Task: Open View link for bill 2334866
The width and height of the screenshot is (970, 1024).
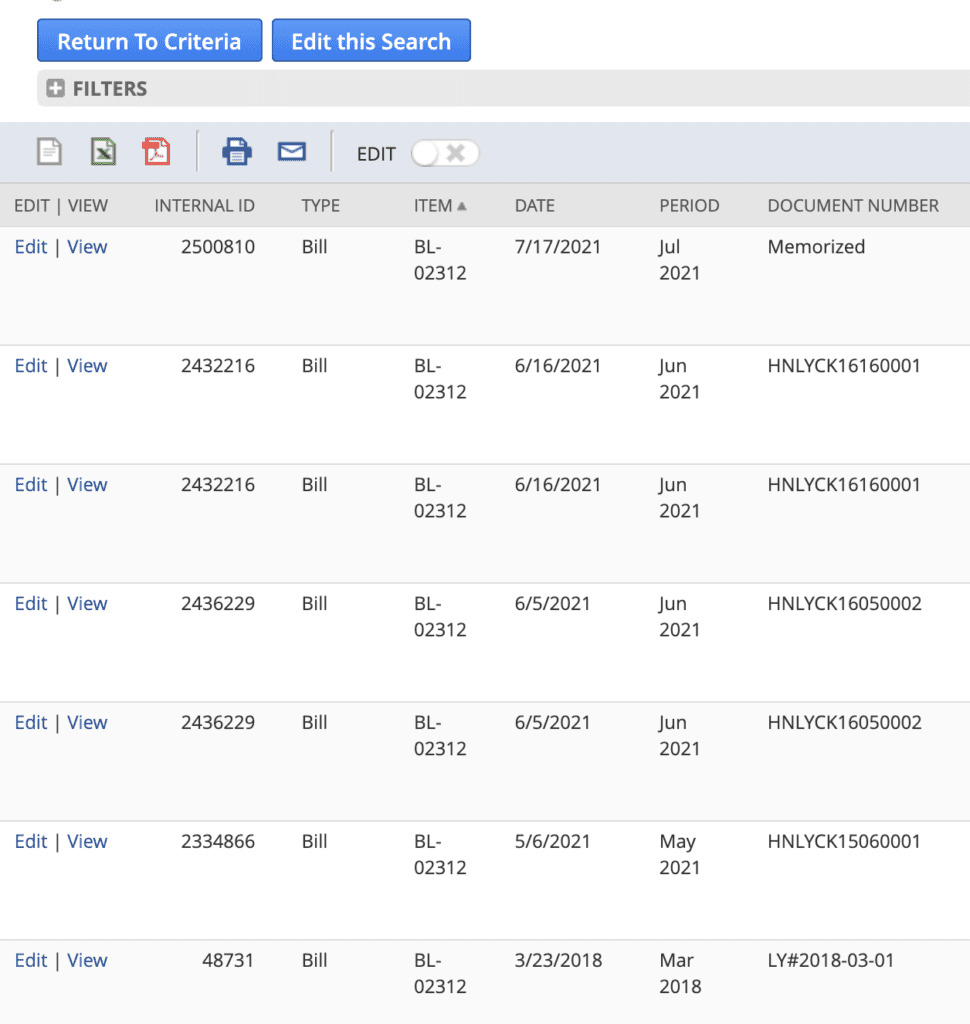Action: click(x=87, y=842)
